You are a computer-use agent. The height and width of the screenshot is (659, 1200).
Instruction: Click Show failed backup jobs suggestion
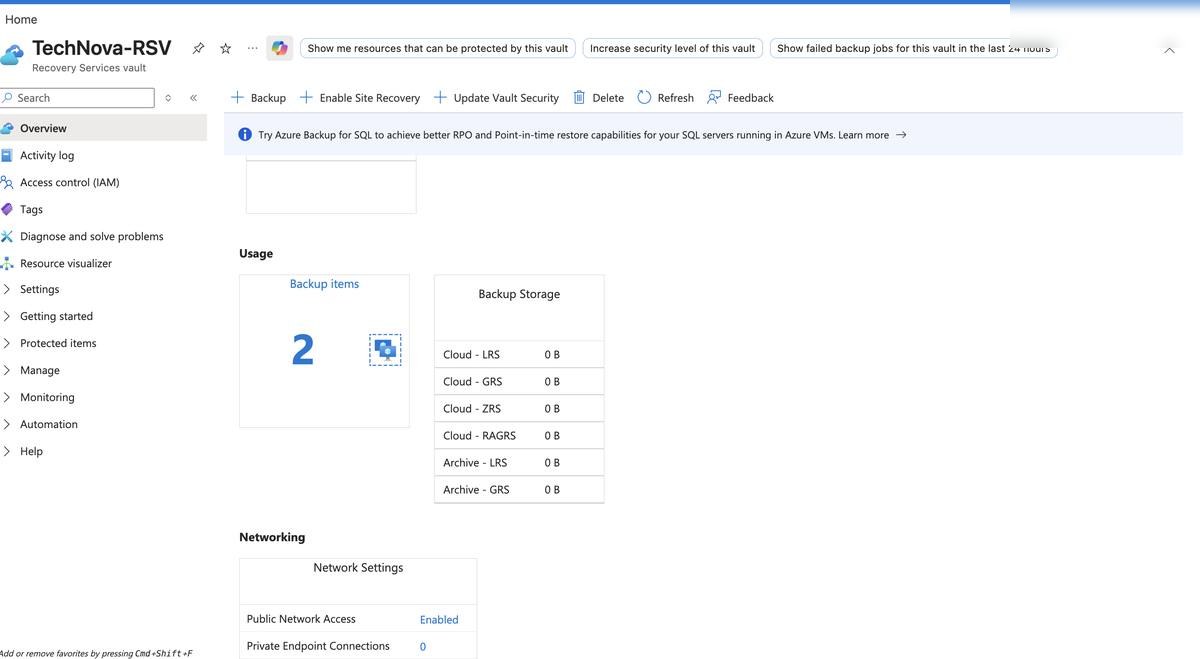point(913,48)
